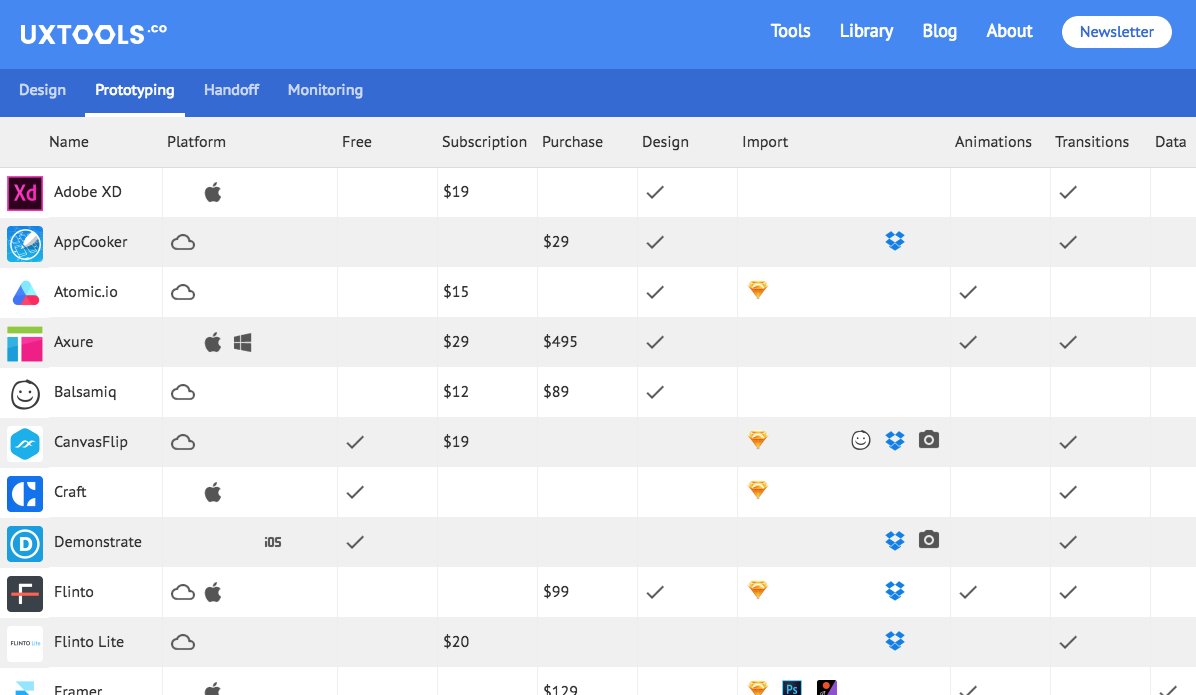
Task: Open the Library page
Action: pyautogui.click(x=866, y=31)
